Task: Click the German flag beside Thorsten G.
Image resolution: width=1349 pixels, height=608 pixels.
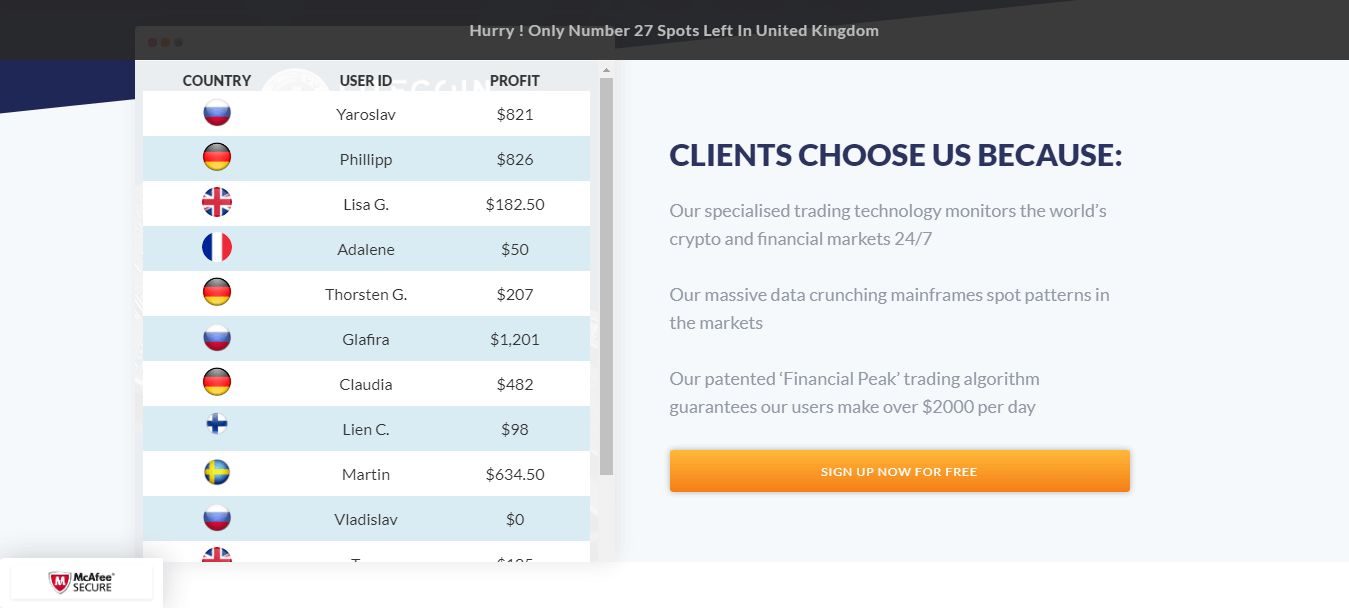Action: 217,293
